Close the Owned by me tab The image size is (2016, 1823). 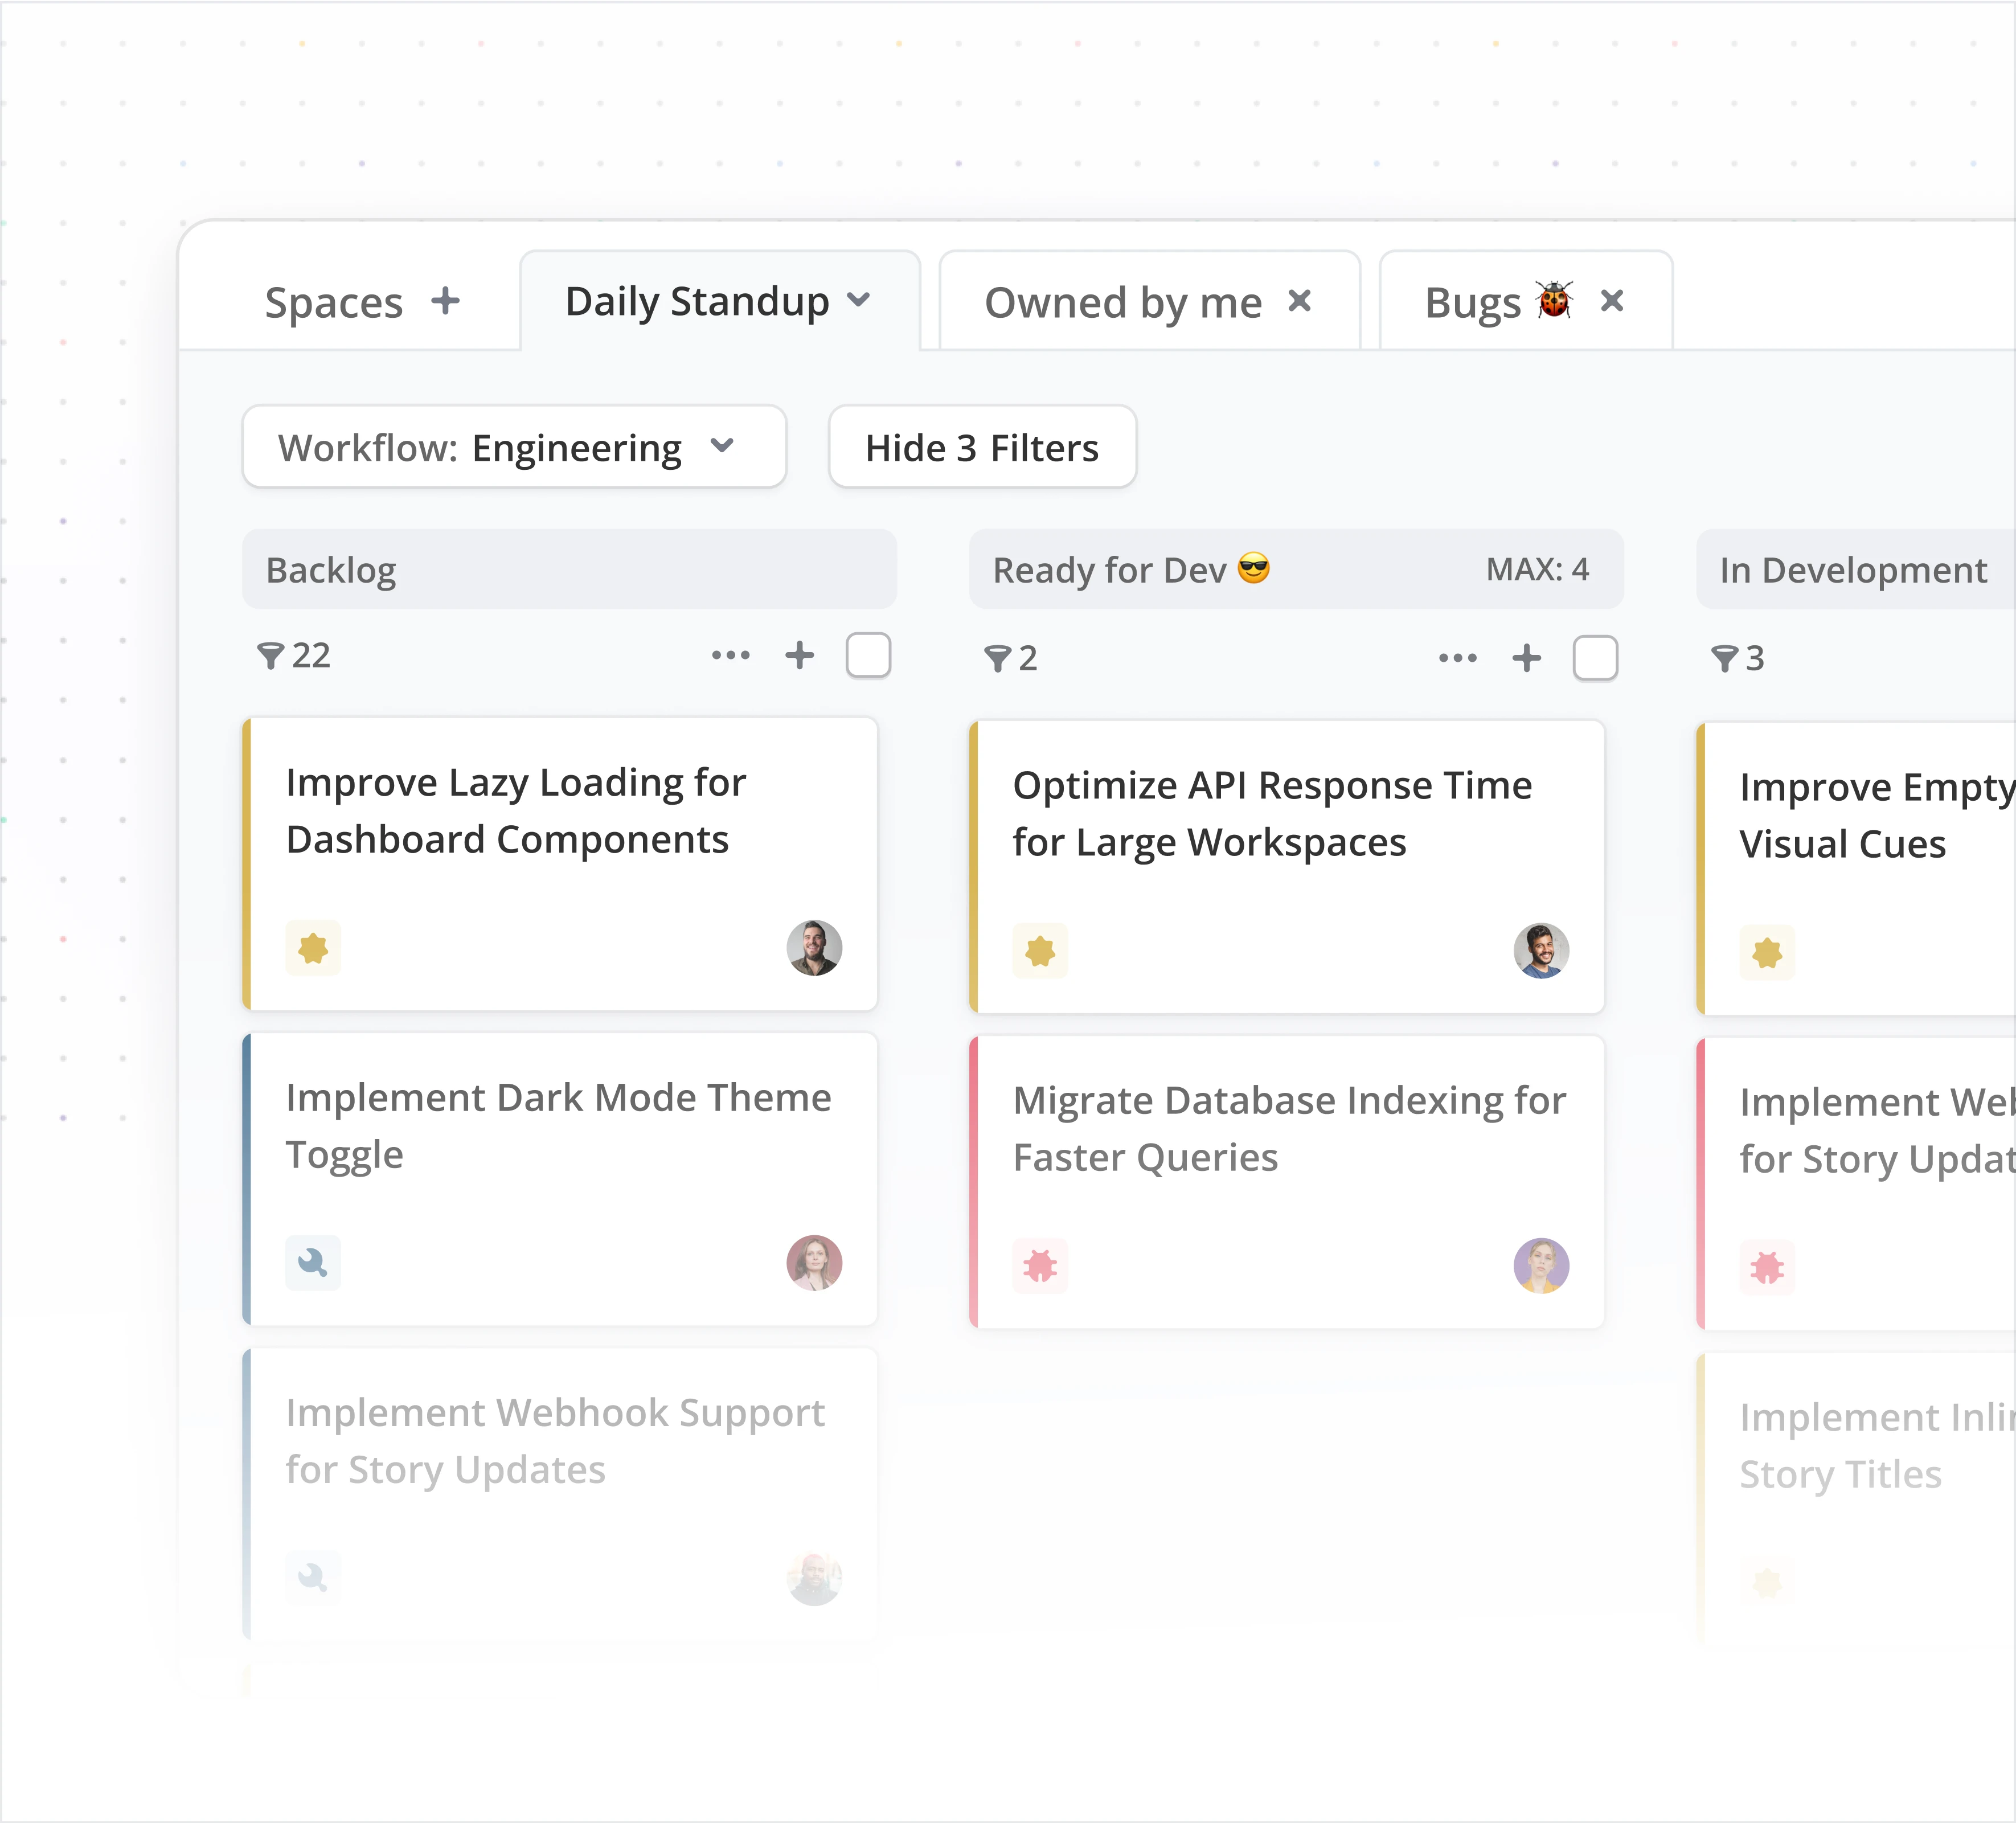1299,301
